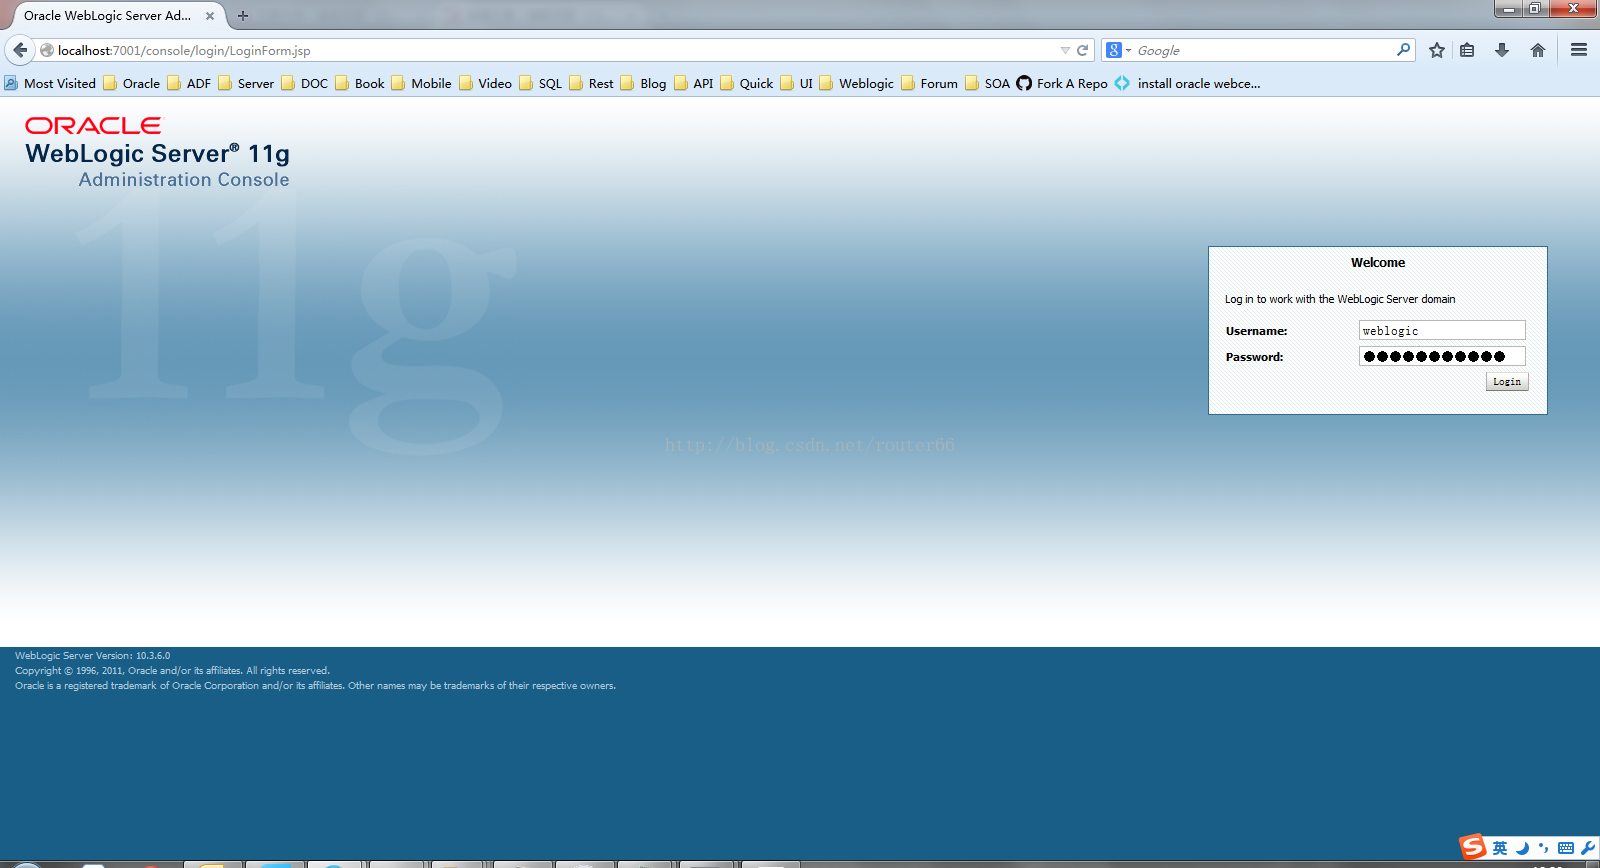Click the Username input field
Viewport: 1600px width, 868px height.
(1442, 330)
